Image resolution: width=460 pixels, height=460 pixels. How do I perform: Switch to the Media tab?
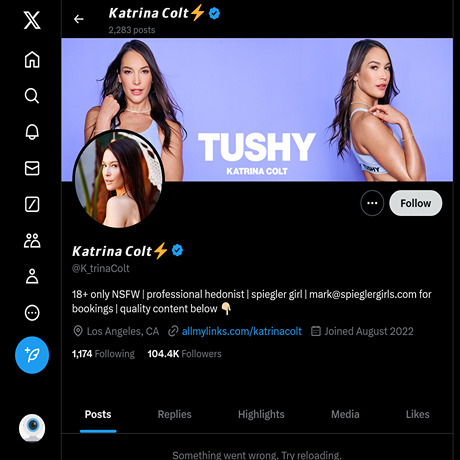pos(345,414)
